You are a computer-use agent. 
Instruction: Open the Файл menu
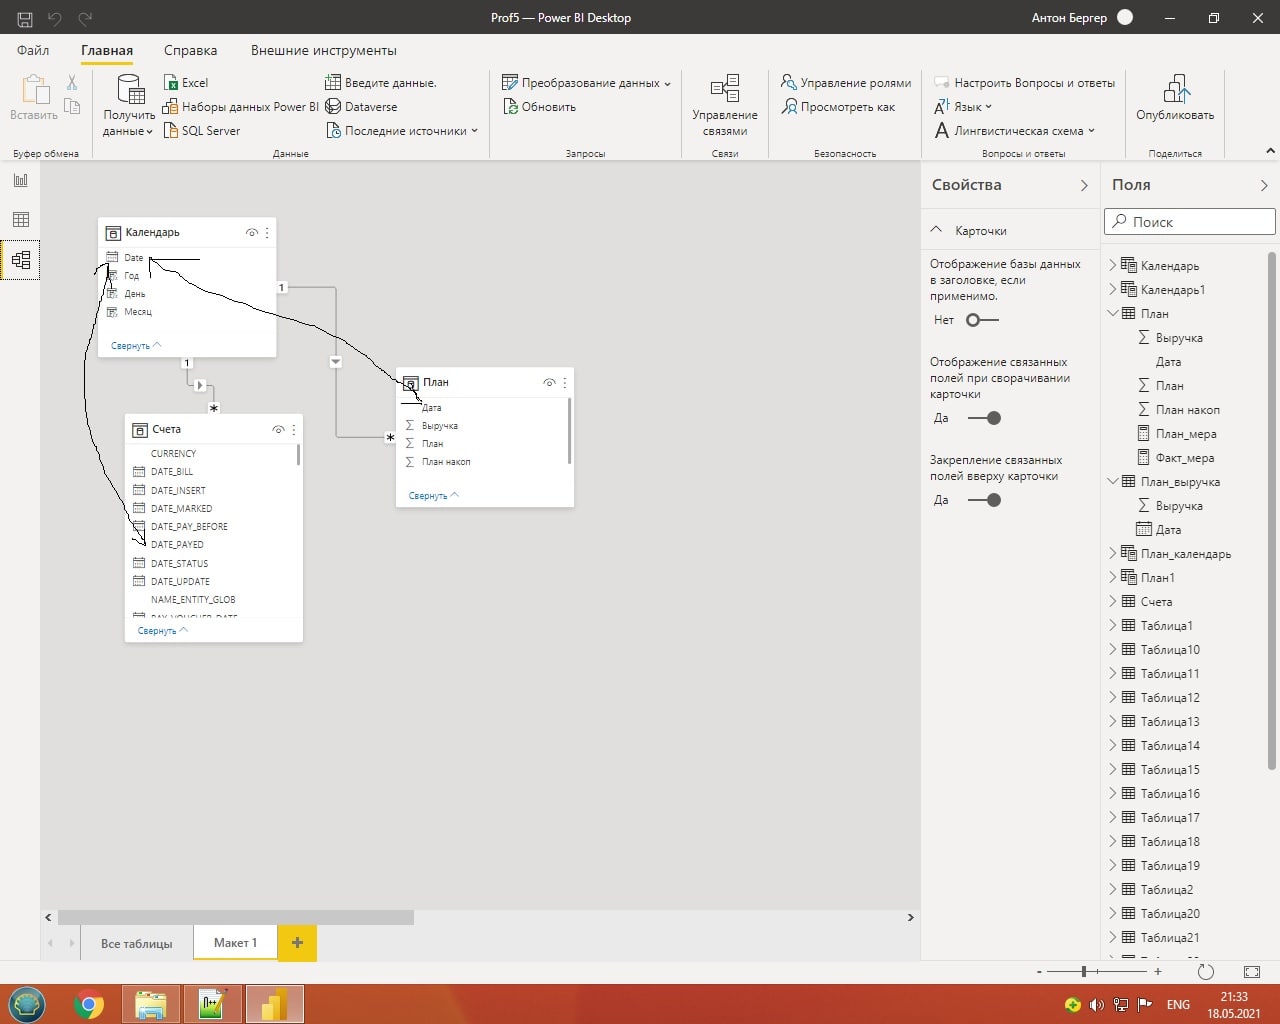33,50
